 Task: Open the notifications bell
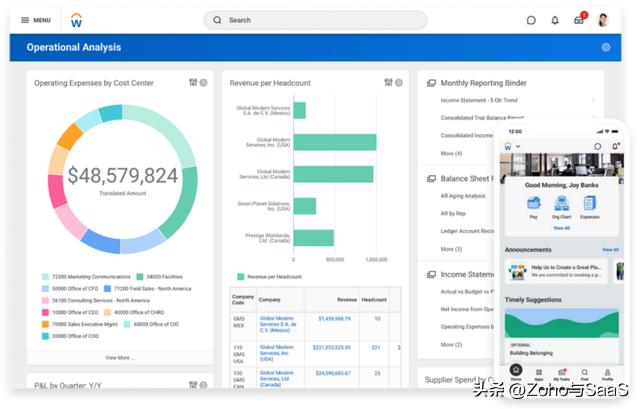tap(555, 20)
